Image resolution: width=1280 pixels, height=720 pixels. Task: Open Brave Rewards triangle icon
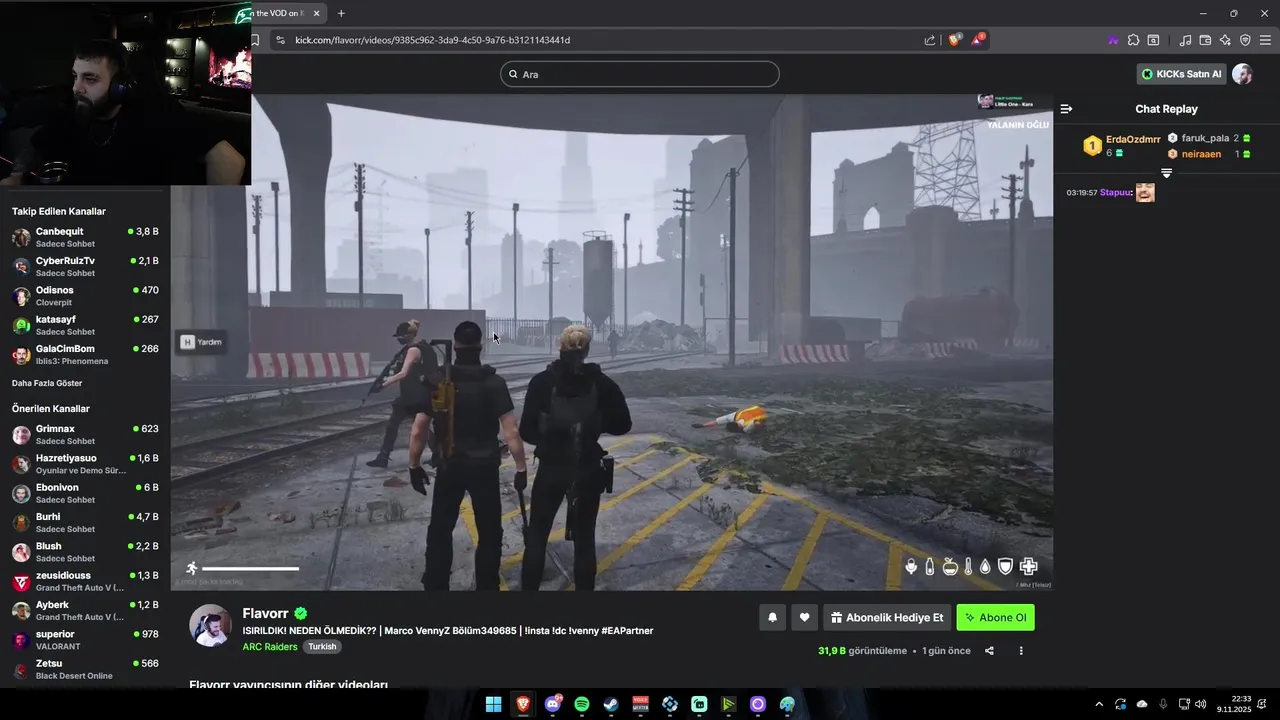click(977, 40)
